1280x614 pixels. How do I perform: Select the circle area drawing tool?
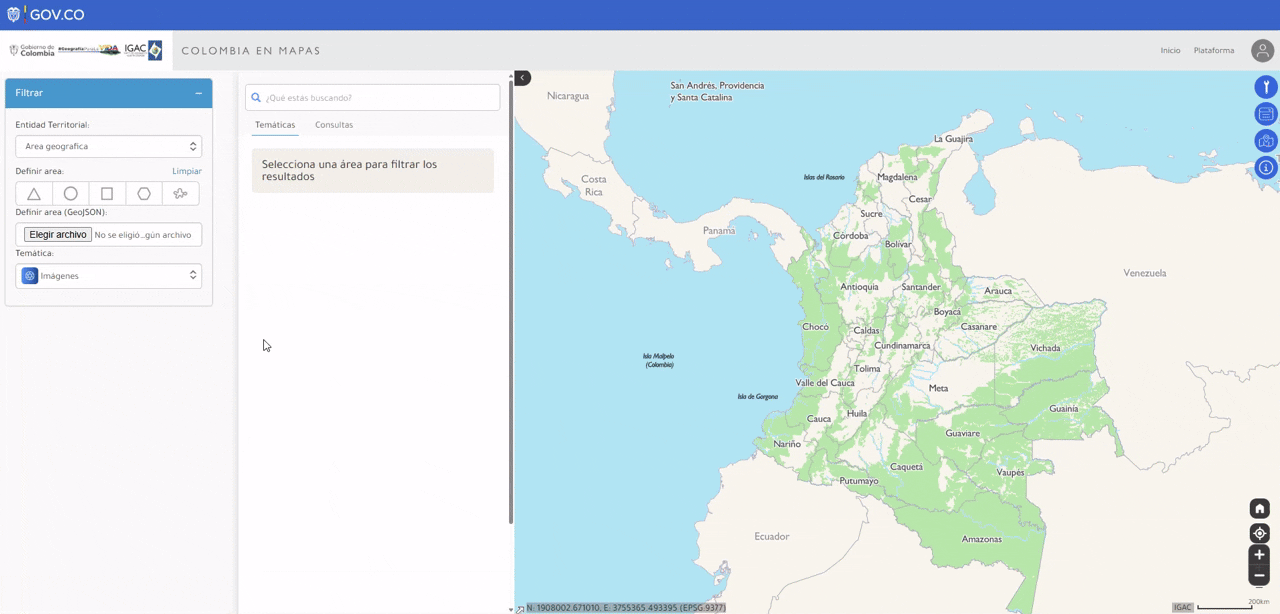click(x=71, y=194)
